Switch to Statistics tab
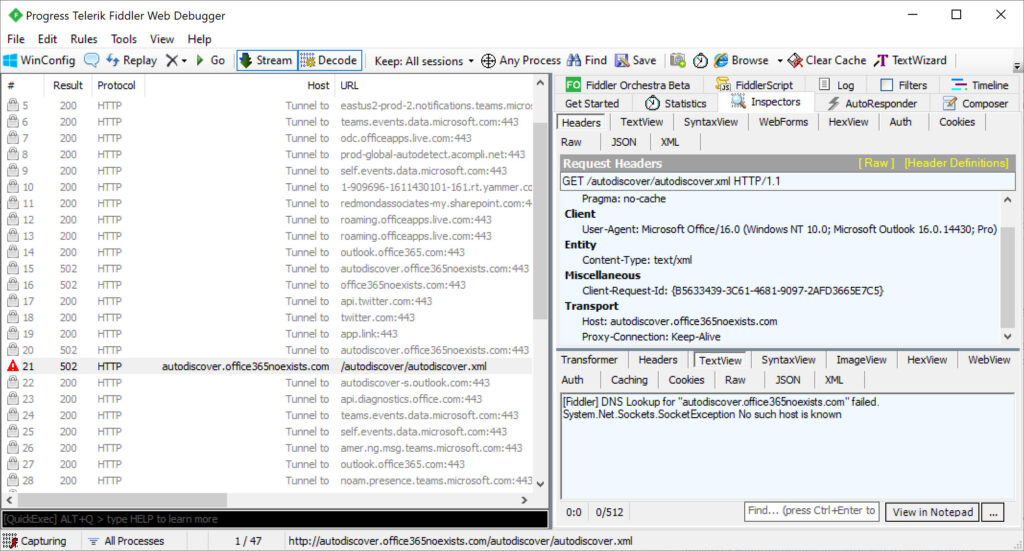This screenshot has width=1024, height=551. 675,103
